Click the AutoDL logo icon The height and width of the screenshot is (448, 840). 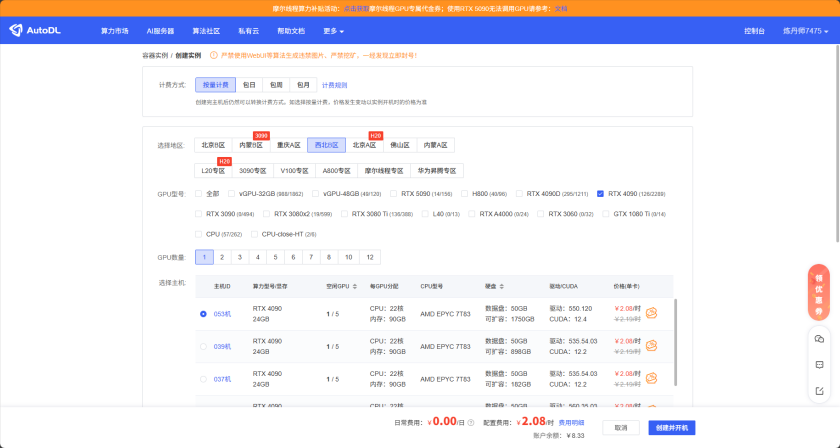click(x=16, y=31)
